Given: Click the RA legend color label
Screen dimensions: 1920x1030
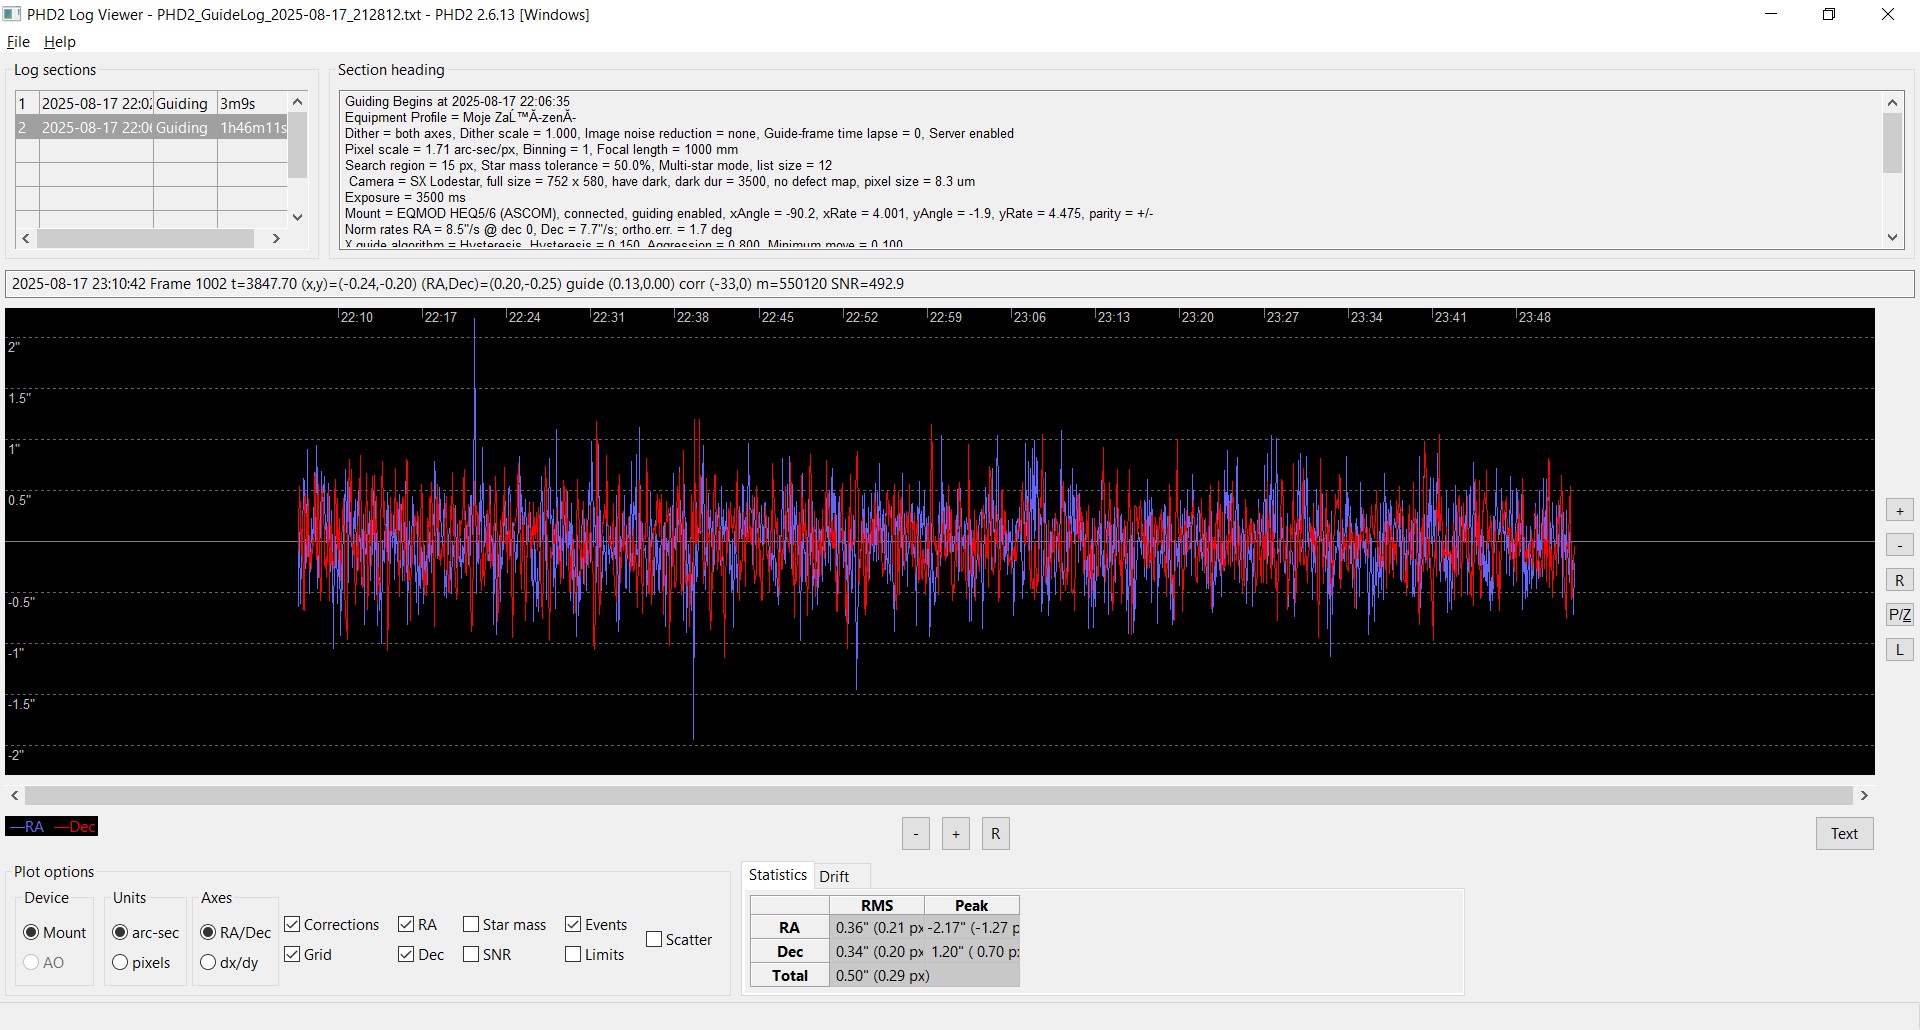Looking at the screenshot, I should (27, 827).
